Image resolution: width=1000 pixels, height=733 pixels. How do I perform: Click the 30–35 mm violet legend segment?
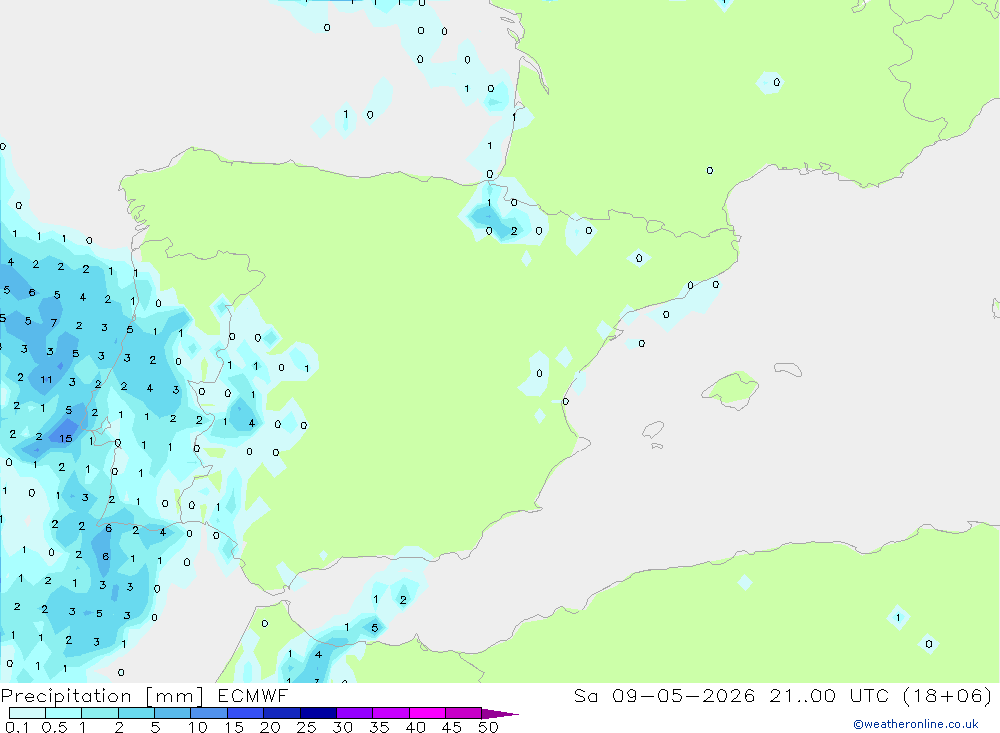click(355, 713)
